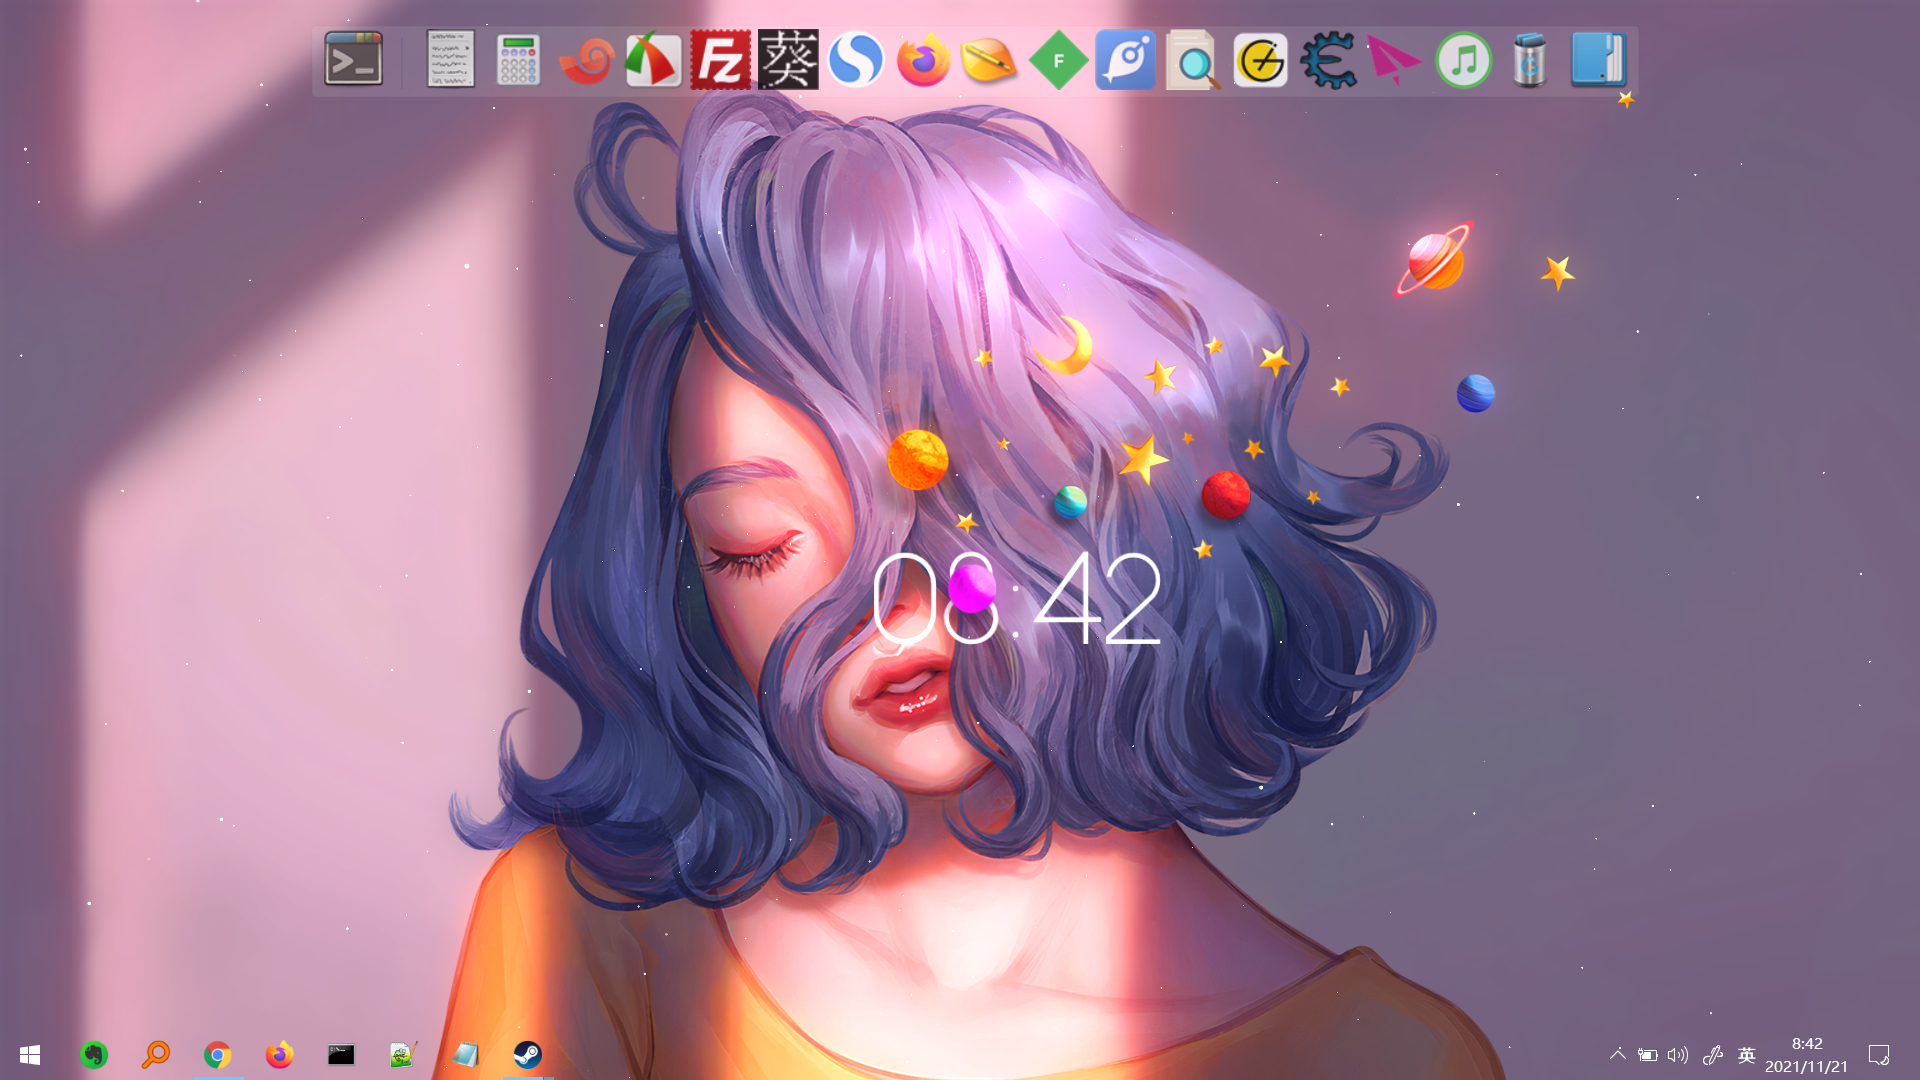
Task: Open the green diamond F app icon
Action: pos(1058,60)
